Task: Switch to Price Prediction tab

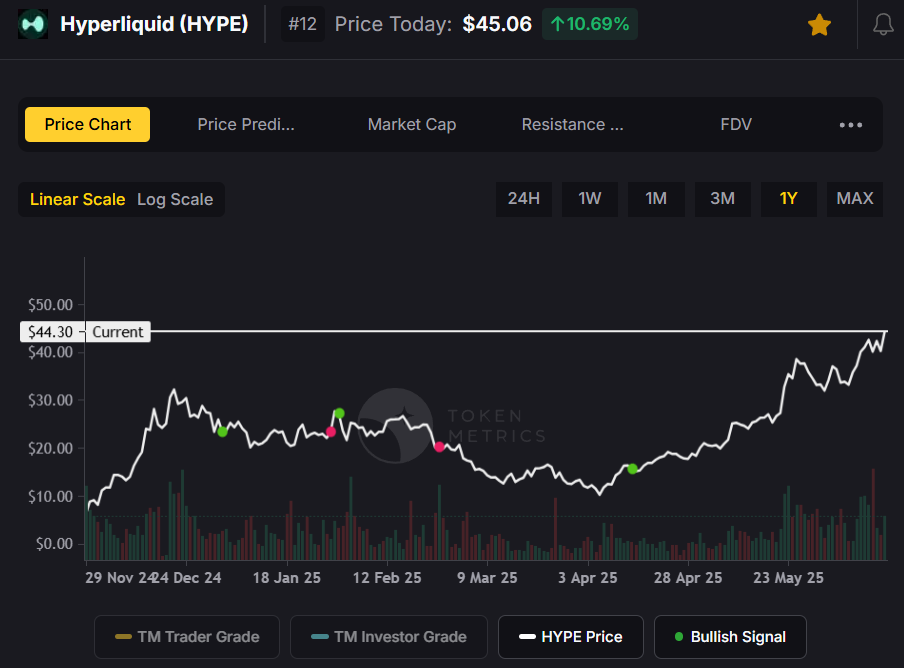Action: point(246,124)
